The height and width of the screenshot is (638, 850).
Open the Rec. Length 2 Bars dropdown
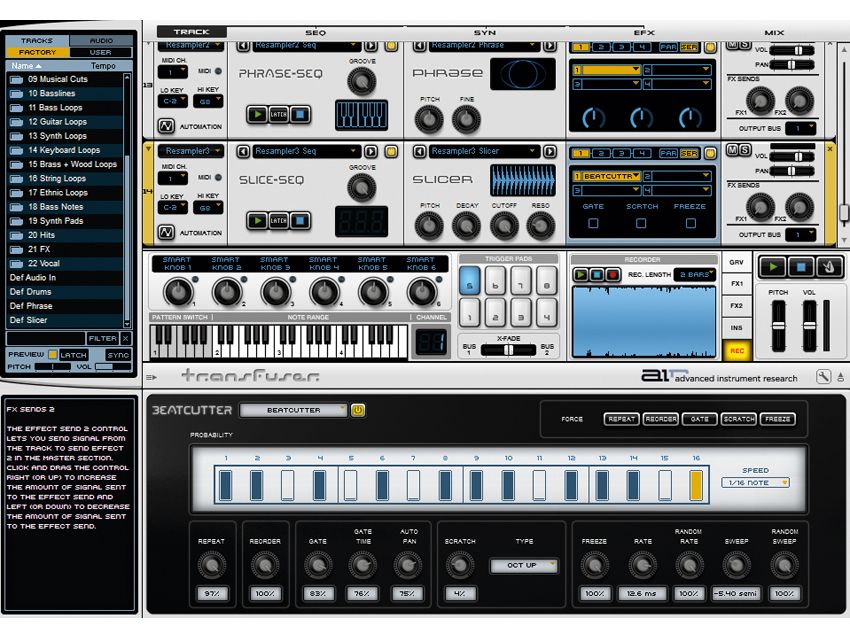coord(695,275)
